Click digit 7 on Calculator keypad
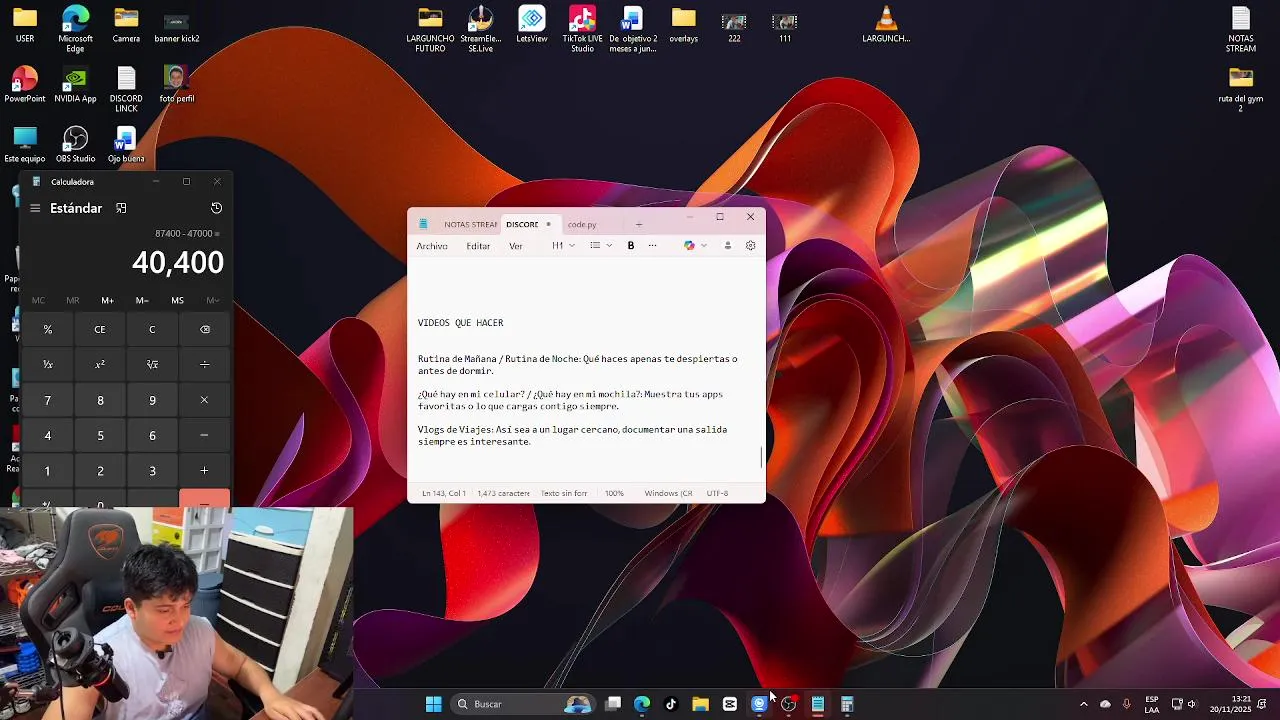Image resolution: width=1280 pixels, height=720 pixels. click(47, 400)
